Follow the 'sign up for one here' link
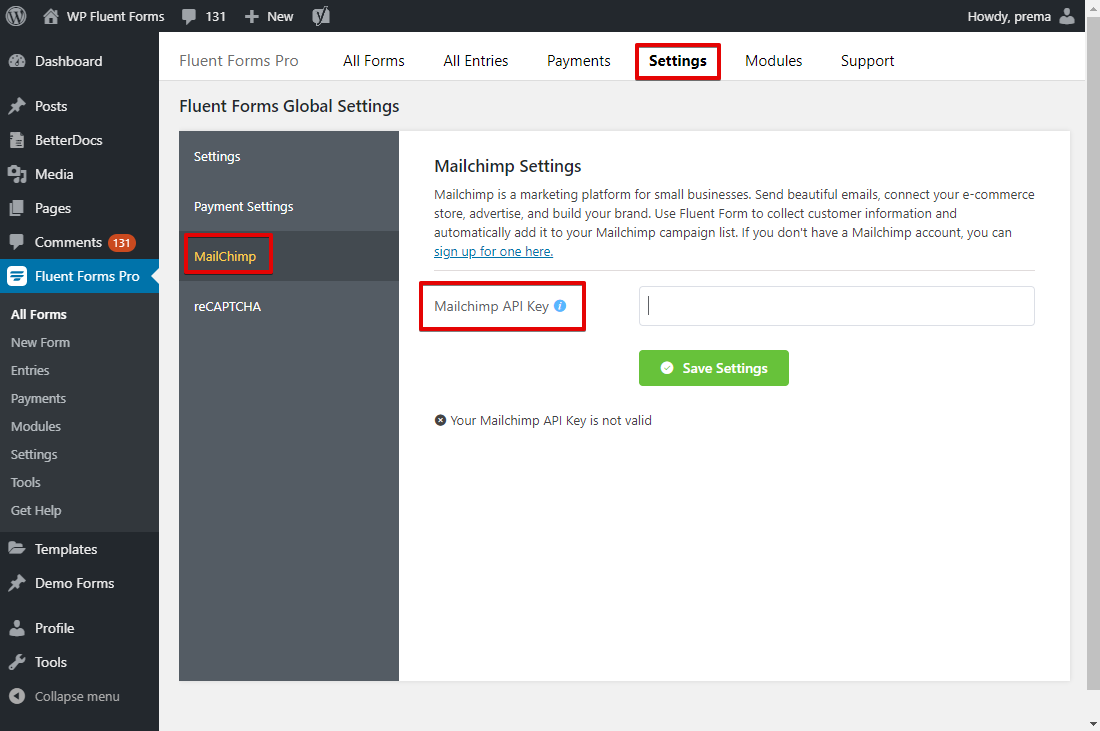 493,251
